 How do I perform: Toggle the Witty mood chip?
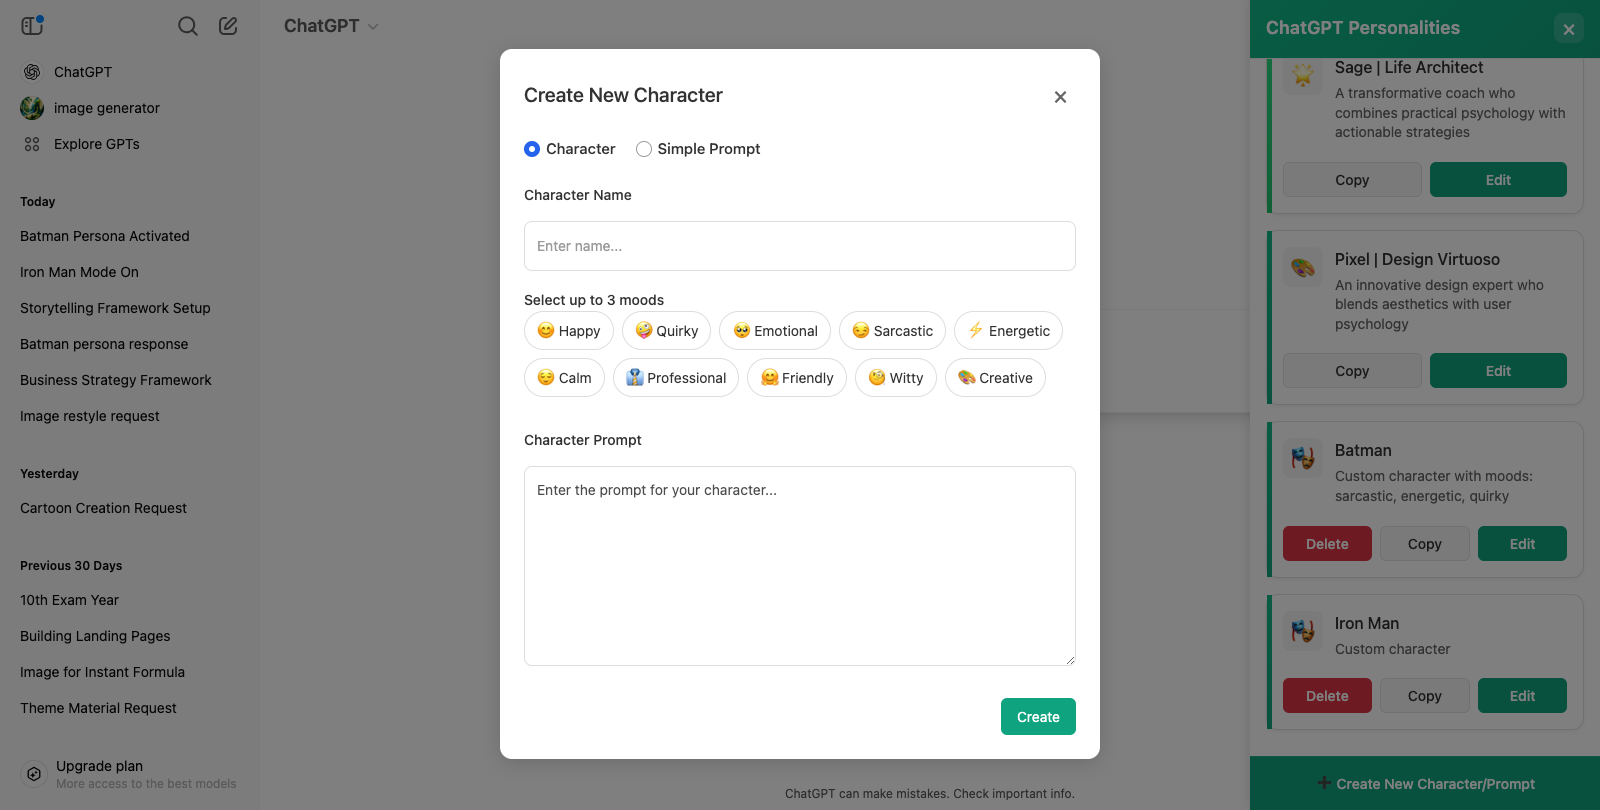(x=896, y=378)
